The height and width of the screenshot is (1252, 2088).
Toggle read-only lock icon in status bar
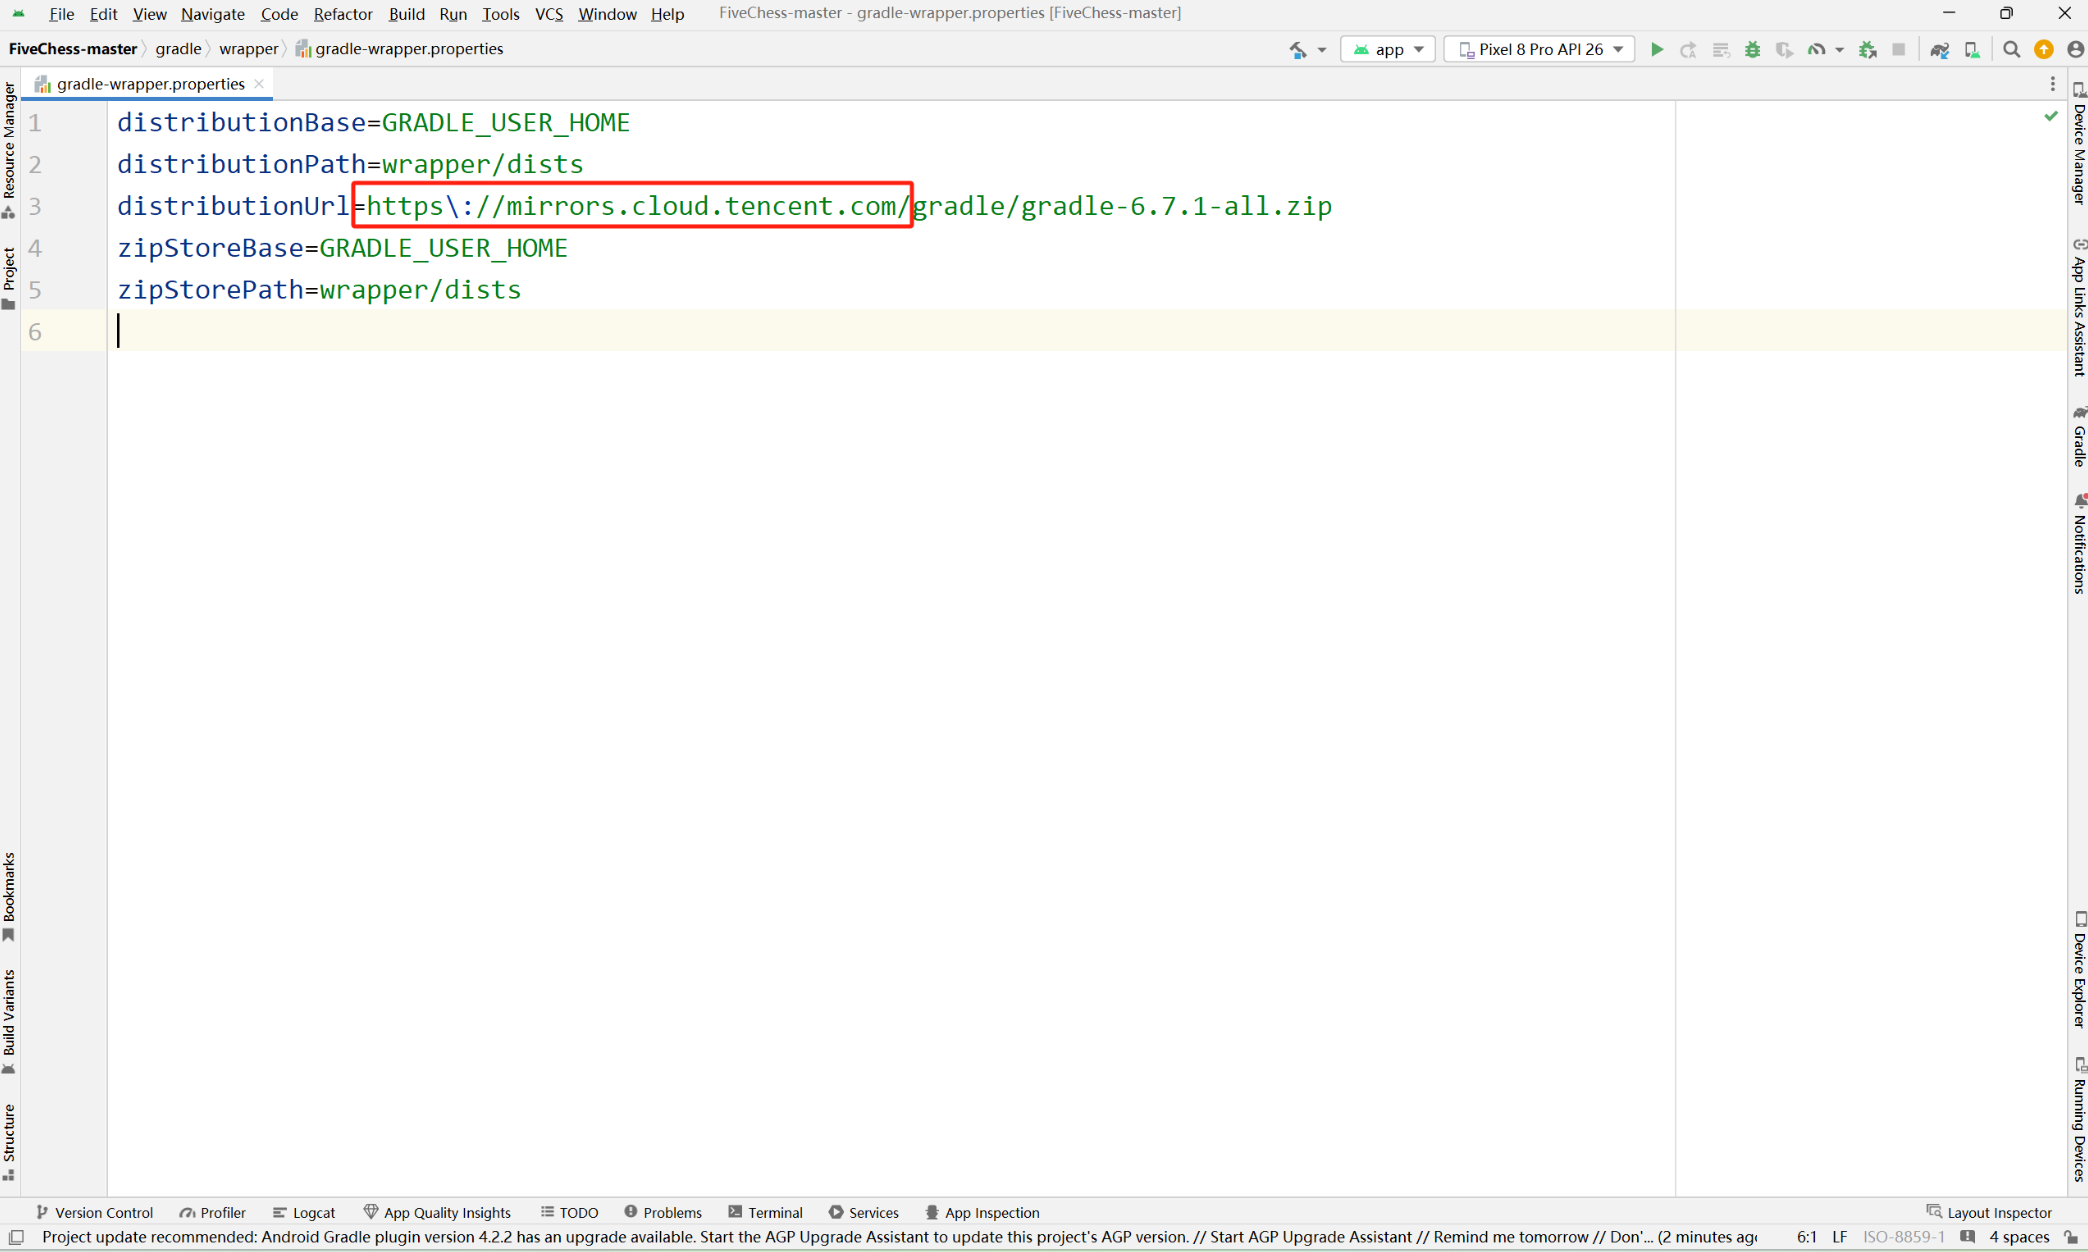click(2071, 1237)
